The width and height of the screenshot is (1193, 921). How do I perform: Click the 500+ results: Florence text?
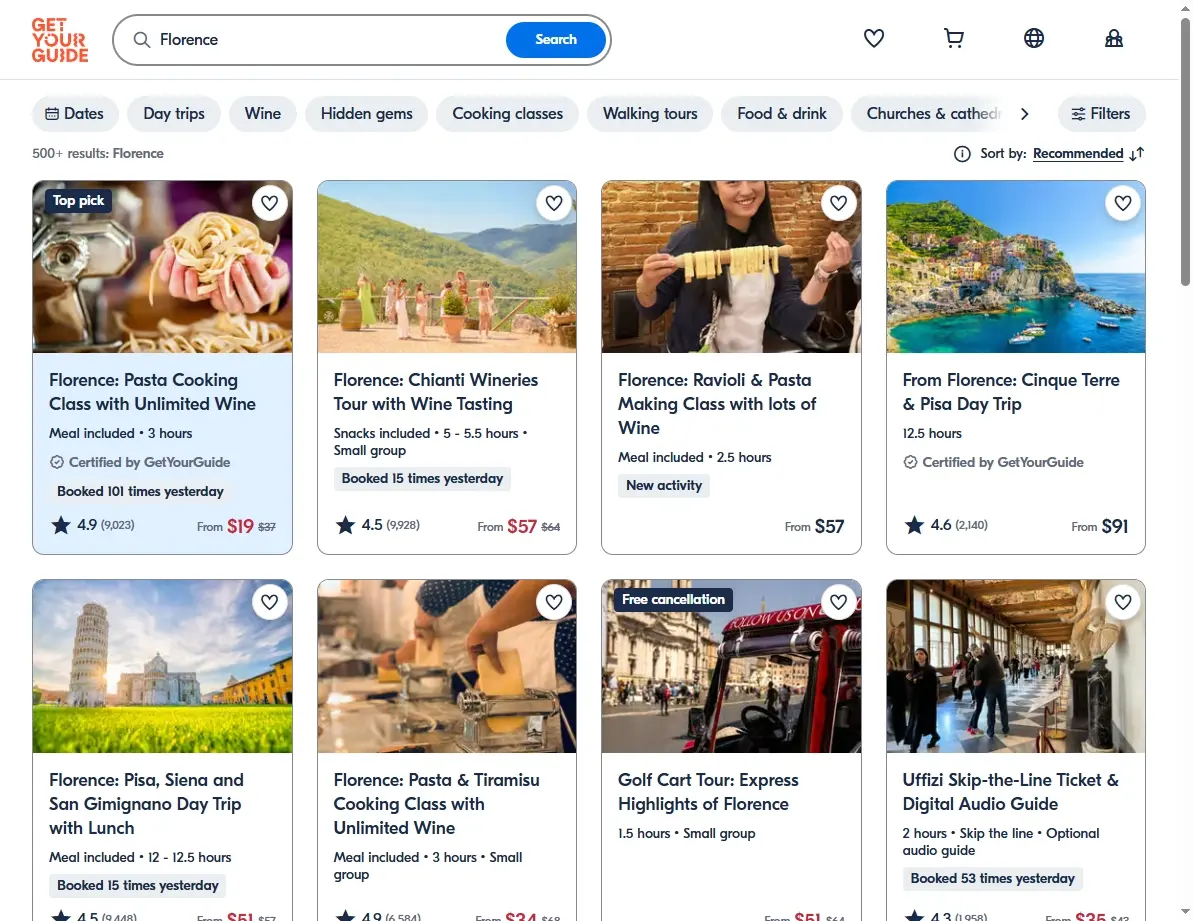(x=97, y=154)
